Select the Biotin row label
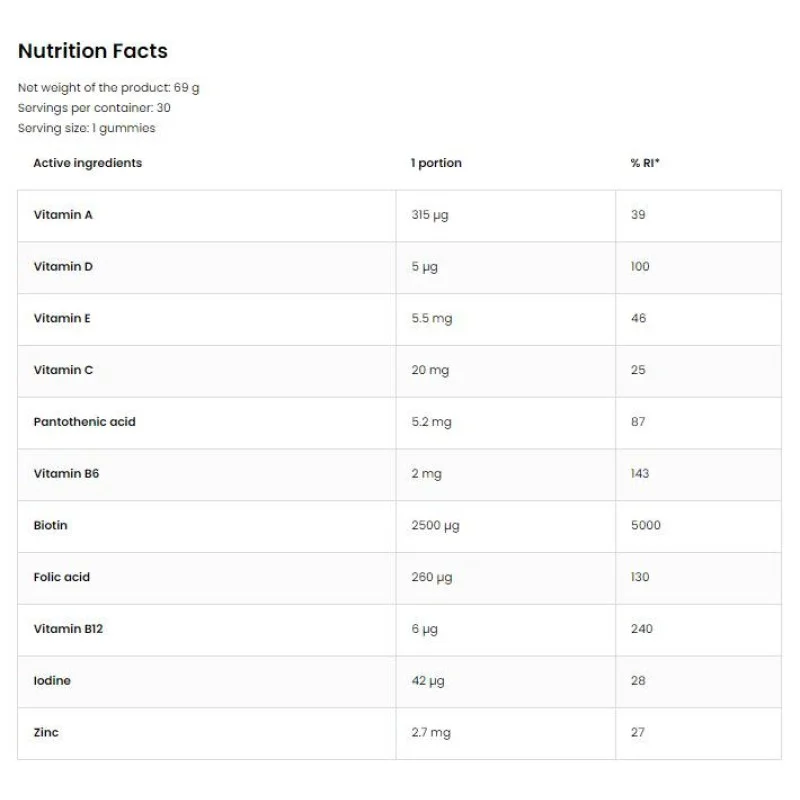Viewport: 800px width, 800px height. click(50, 526)
